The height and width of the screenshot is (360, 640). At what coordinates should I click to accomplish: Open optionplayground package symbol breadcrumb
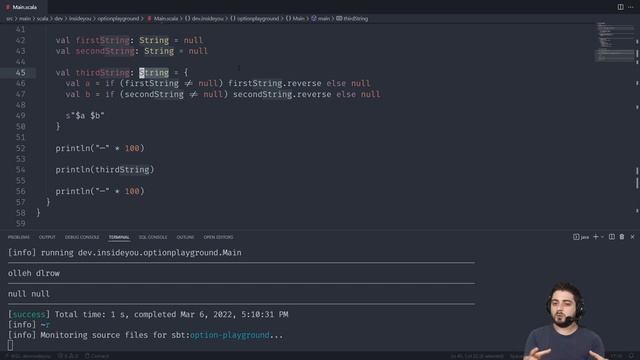tap(255, 18)
